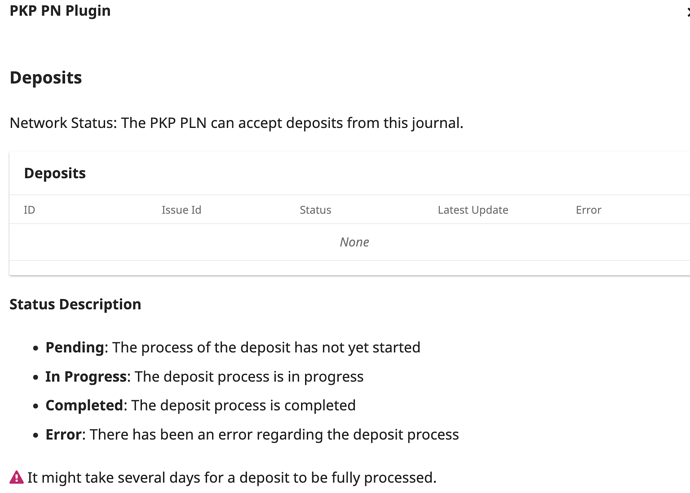
Task: Click the In Progress status description item
Action: pos(204,377)
